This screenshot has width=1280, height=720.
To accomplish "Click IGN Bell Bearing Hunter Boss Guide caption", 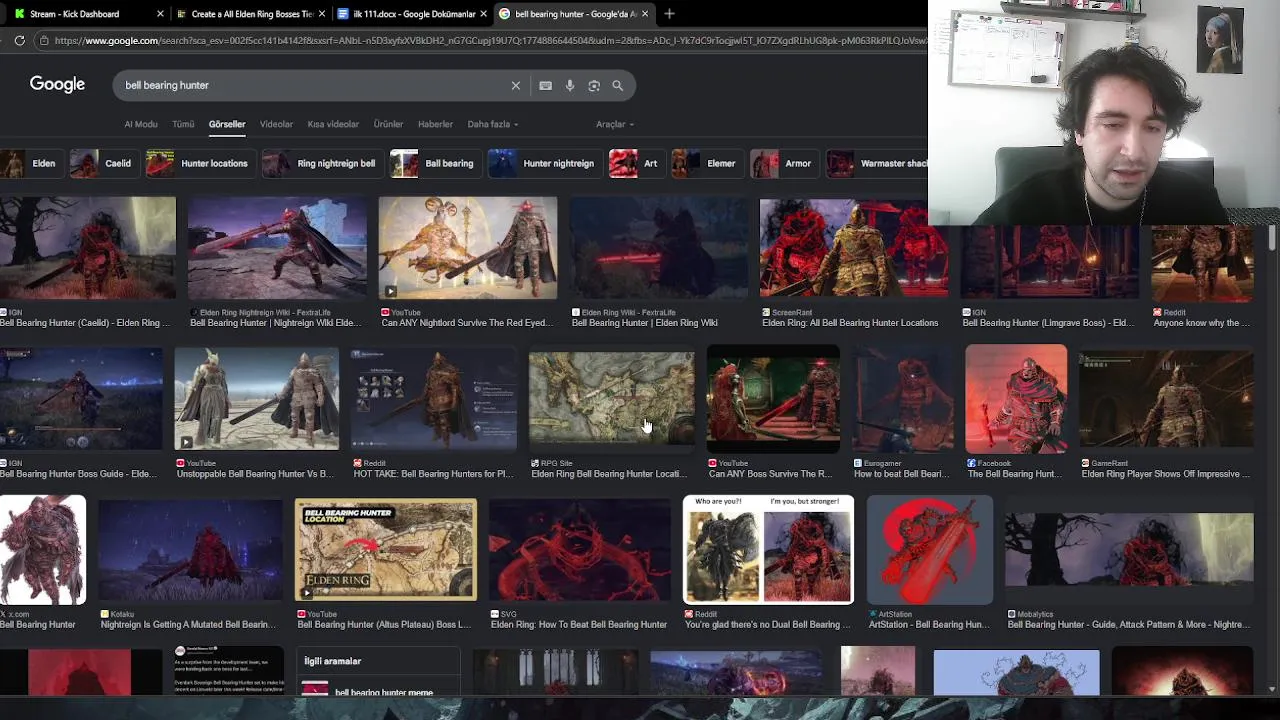I will [78, 474].
